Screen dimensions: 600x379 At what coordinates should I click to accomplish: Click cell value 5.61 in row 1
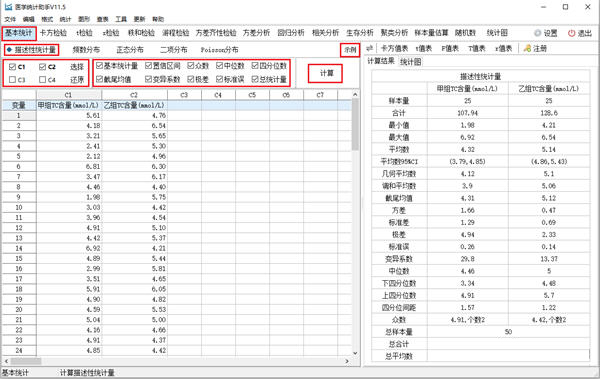(69, 116)
